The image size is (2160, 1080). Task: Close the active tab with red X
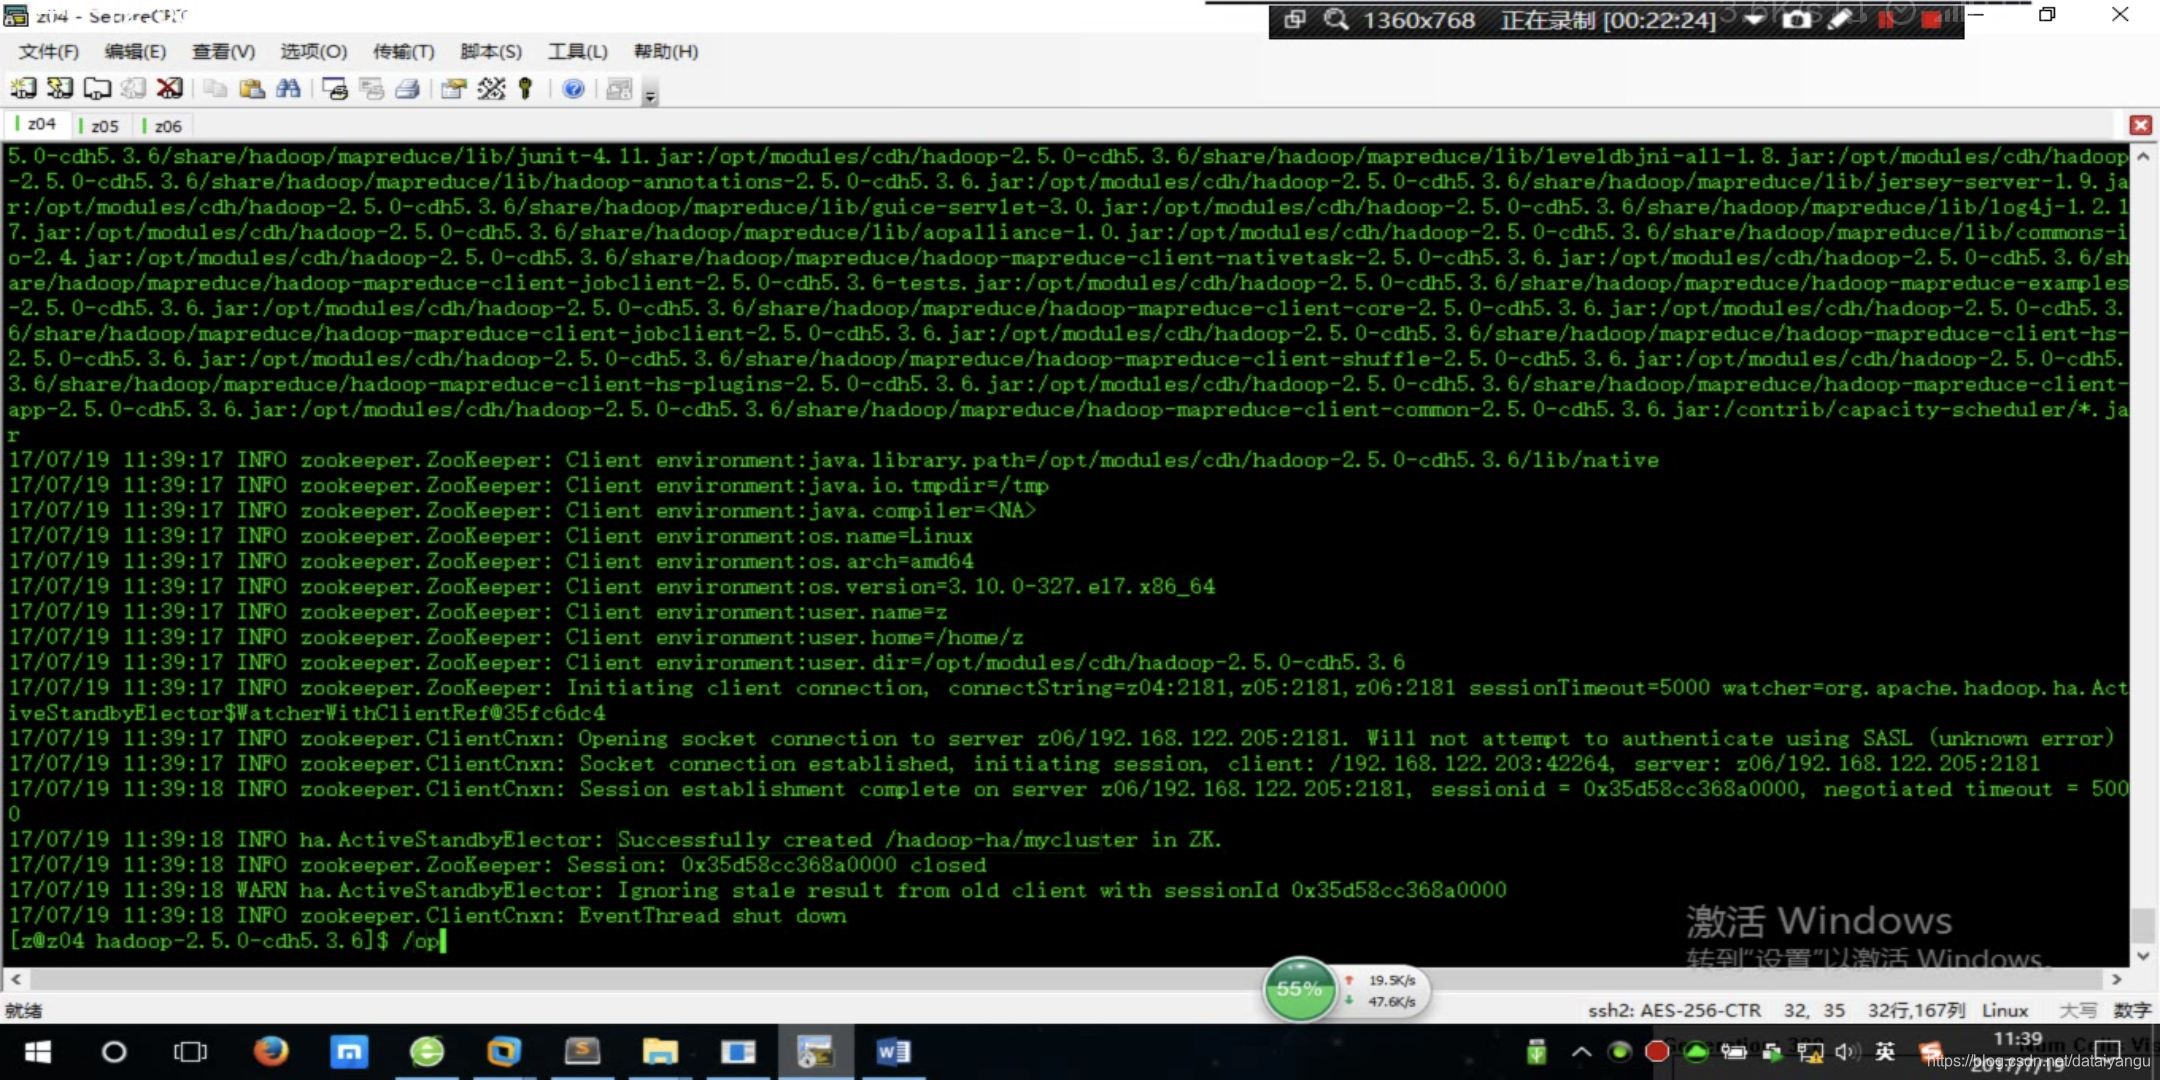pos(2140,125)
